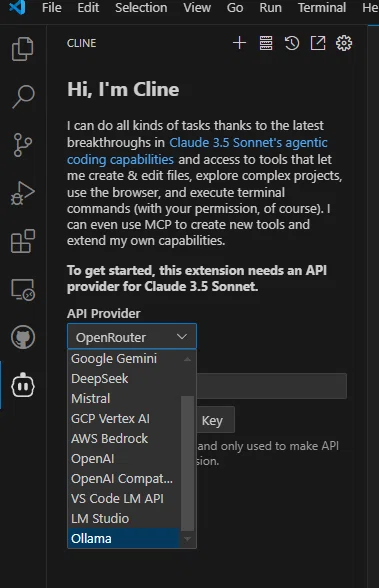379x588 pixels.
Task: Open the Explorer view in activity bar
Action: 23,49
